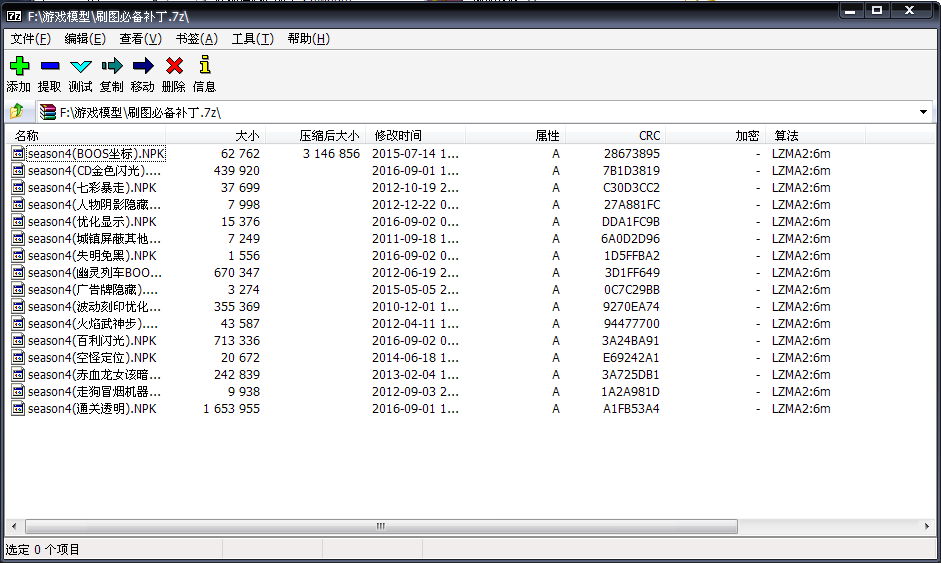
Task: Click date 2010-12-01 modification time
Action: click(415, 307)
